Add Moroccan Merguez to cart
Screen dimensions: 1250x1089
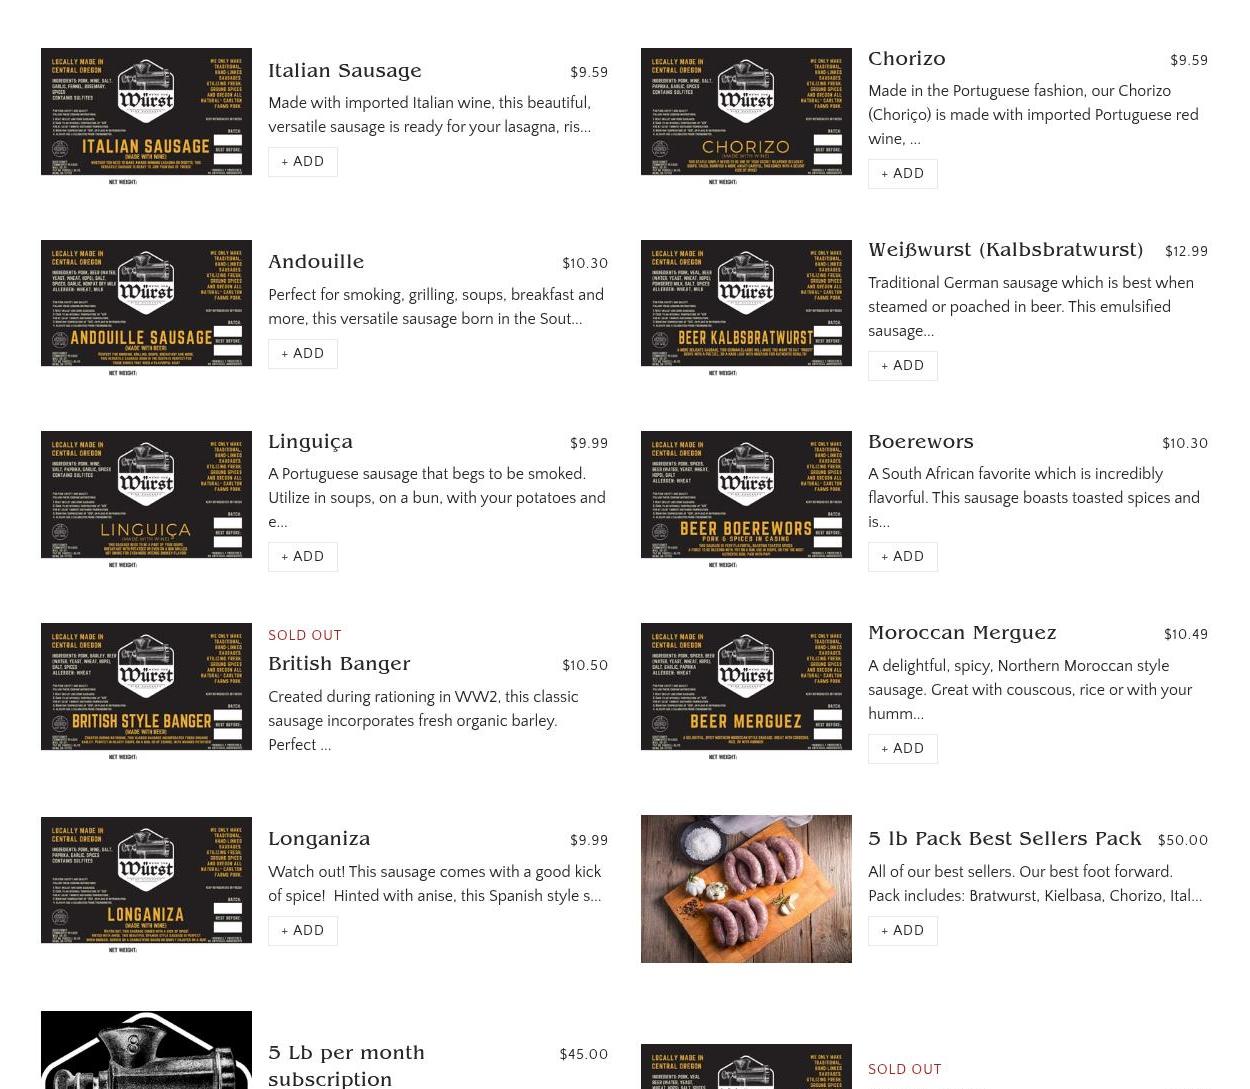coord(903,749)
